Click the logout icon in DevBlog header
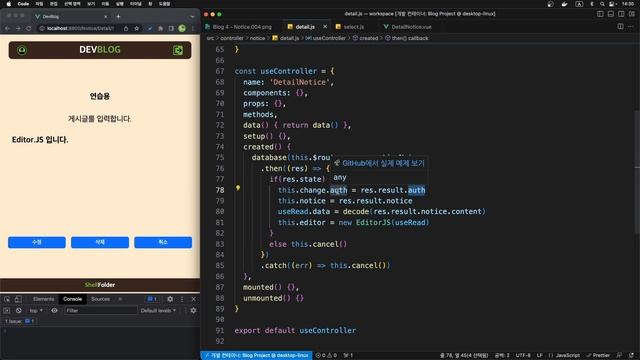The height and width of the screenshot is (360, 640). click(x=178, y=50)
